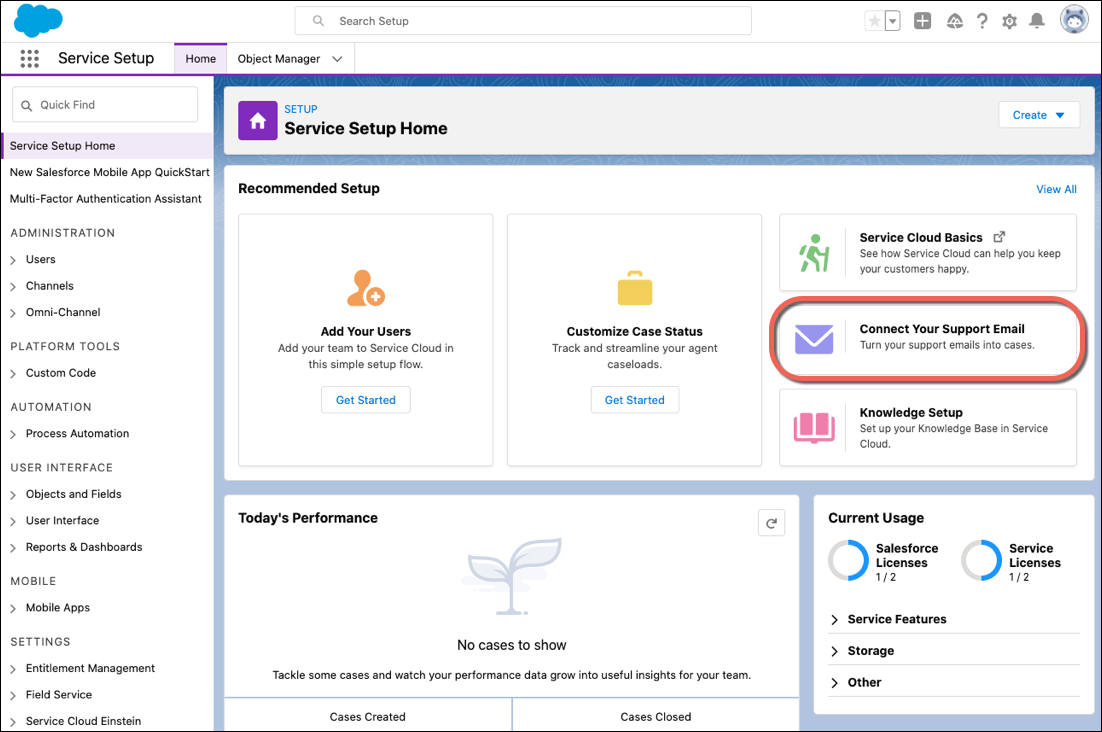Viewport: 1102px width, 732px height.
Task: Expand the Service Cloud Einstein node
Action: 13,722
